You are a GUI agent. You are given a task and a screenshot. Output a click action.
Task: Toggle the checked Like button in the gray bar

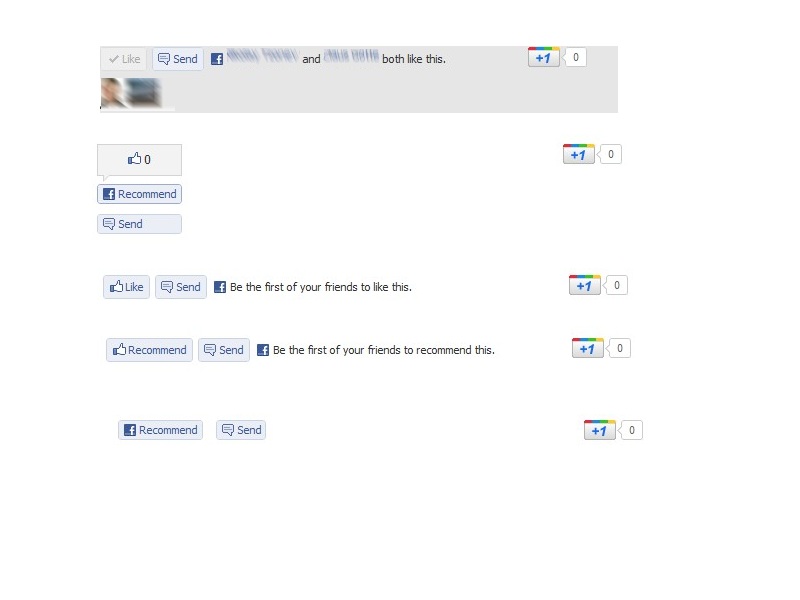(x=124, y=59)
